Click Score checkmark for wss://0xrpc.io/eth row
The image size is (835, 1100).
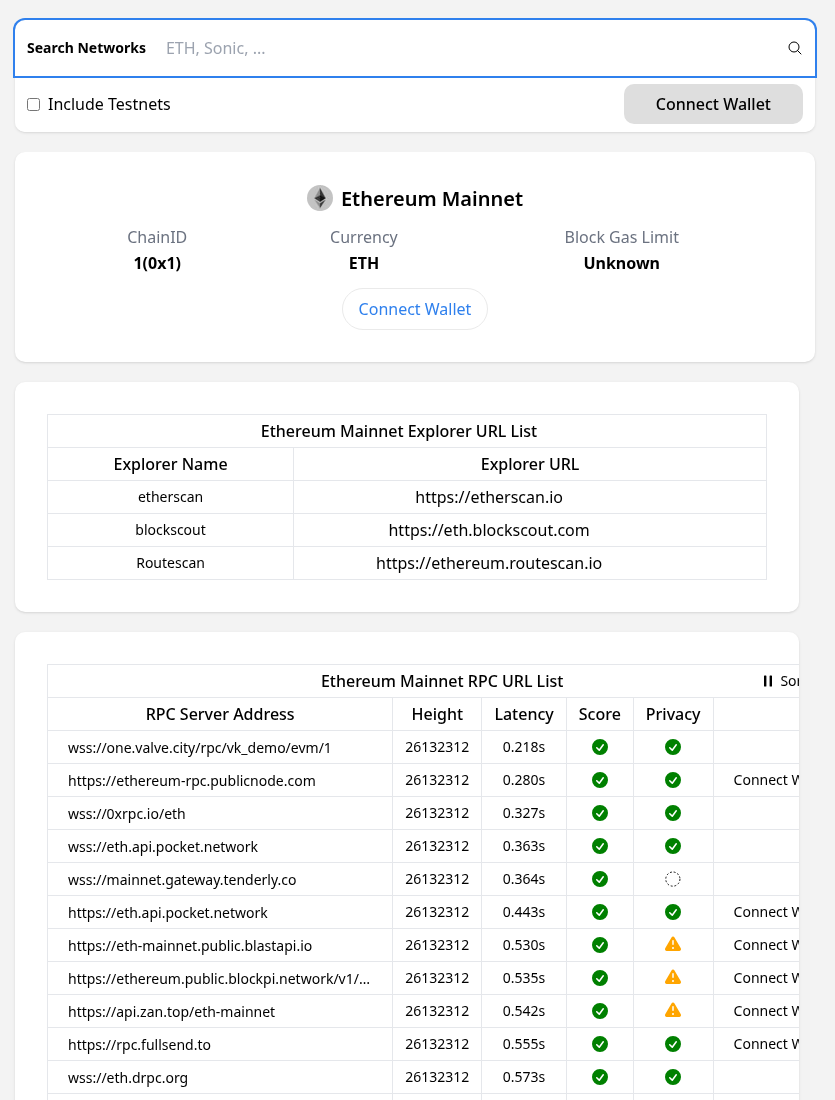(600, 813)
